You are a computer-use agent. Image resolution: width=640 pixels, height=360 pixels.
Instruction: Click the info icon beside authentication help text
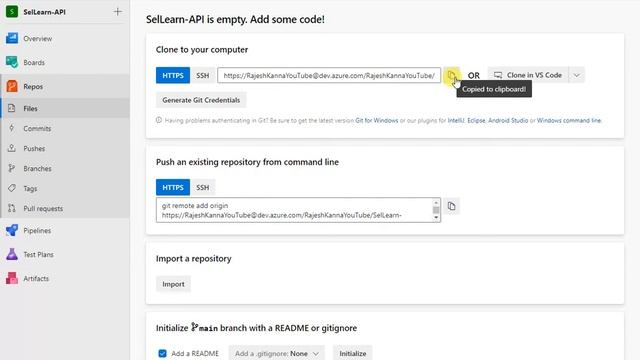coord(159,120)
